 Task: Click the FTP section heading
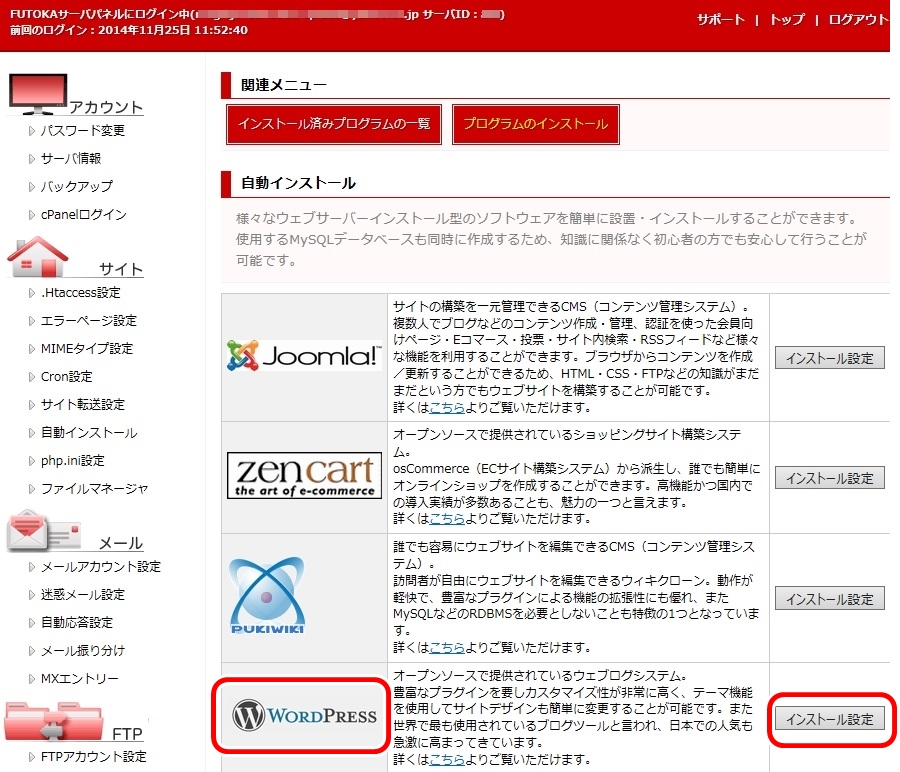pyautogui.click(x=127, y=734)
